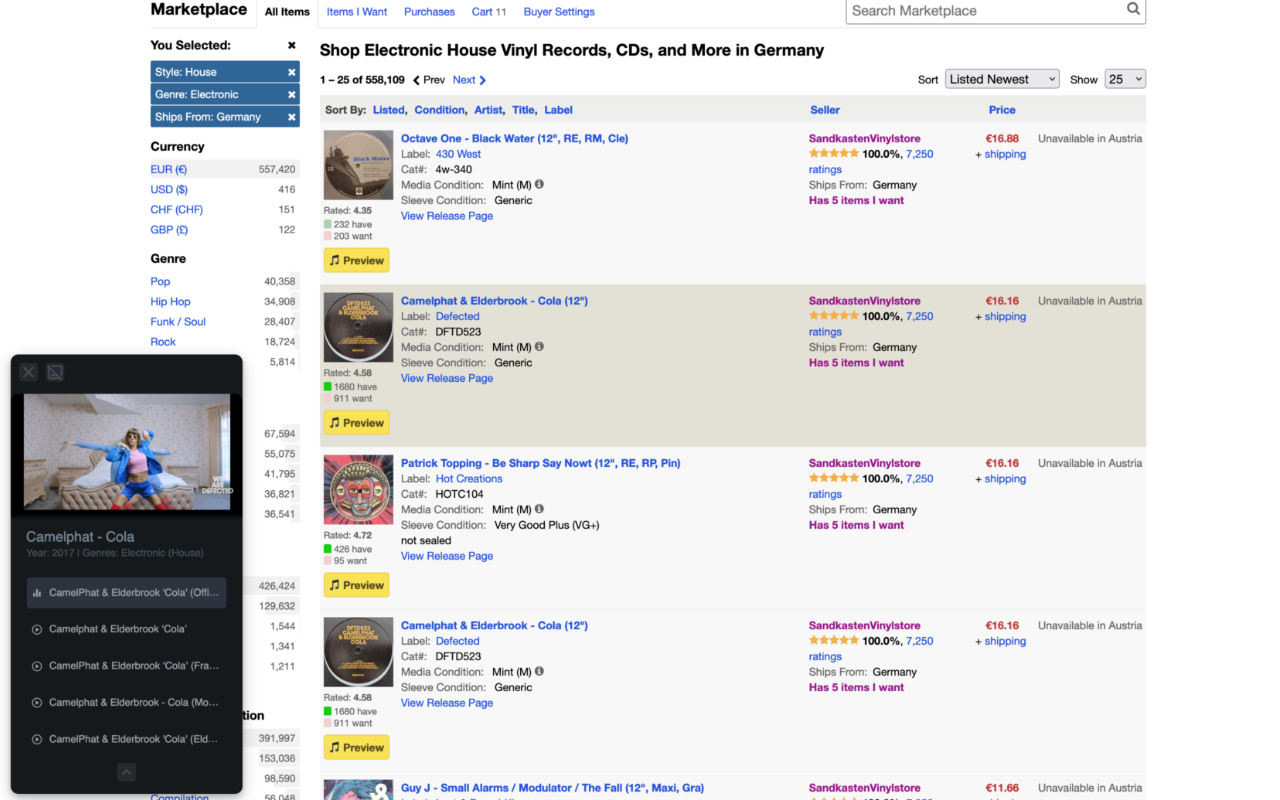Play the Cola (Mo... track in the player
Image resolution: width=1280 pixels, height=800 pixels.
[x=126, y=702]
